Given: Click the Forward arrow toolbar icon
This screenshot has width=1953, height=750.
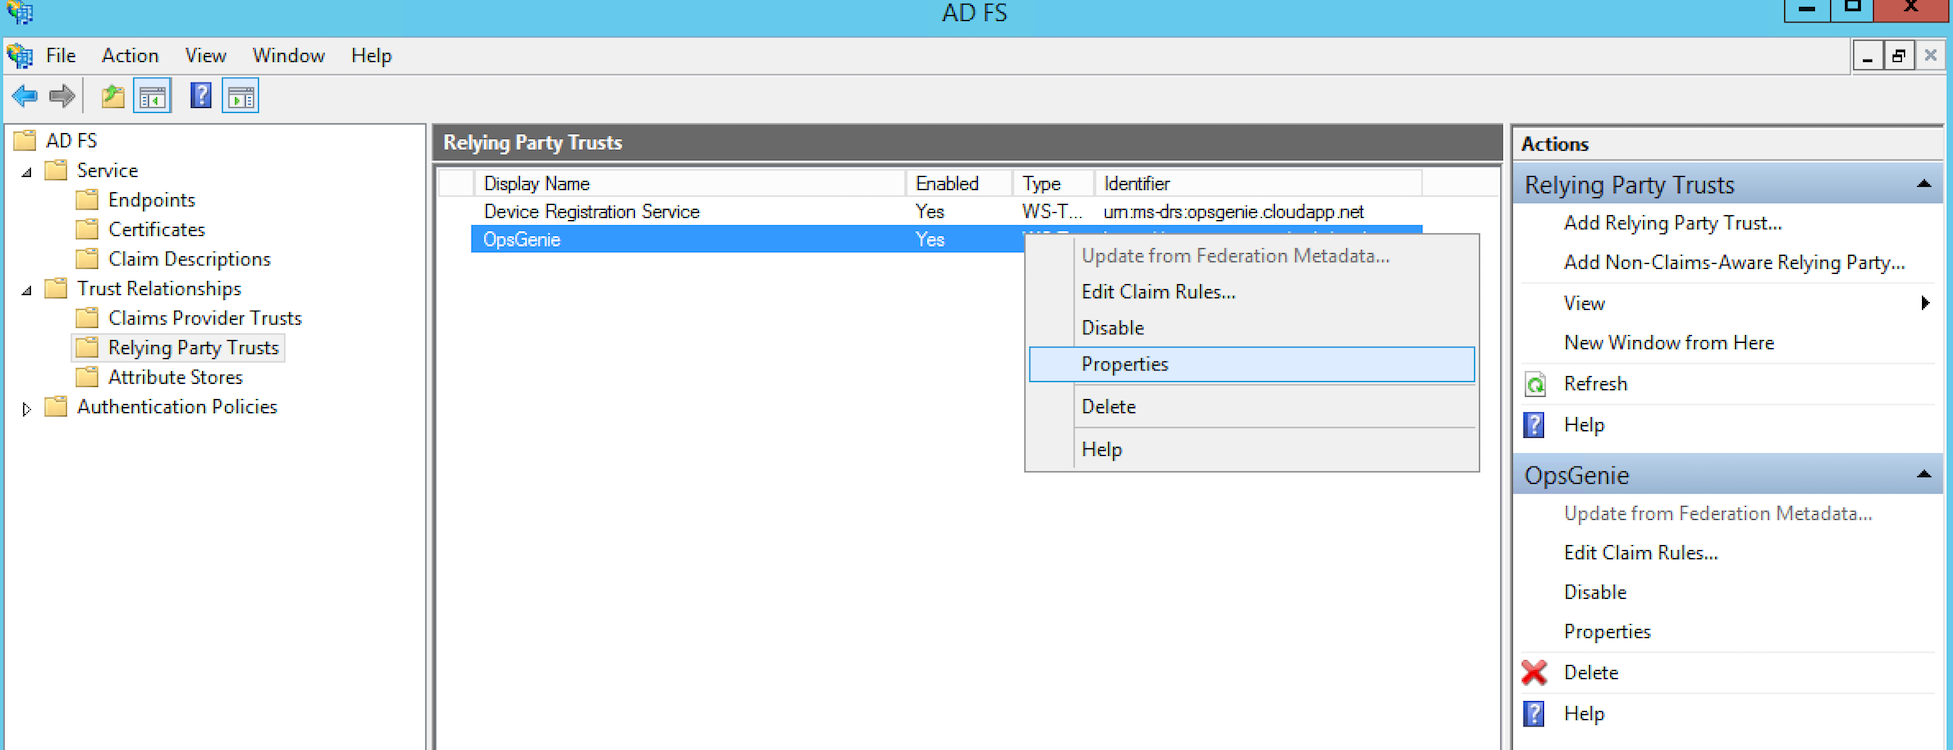Looking at the screenshot, I should (62, 96).
